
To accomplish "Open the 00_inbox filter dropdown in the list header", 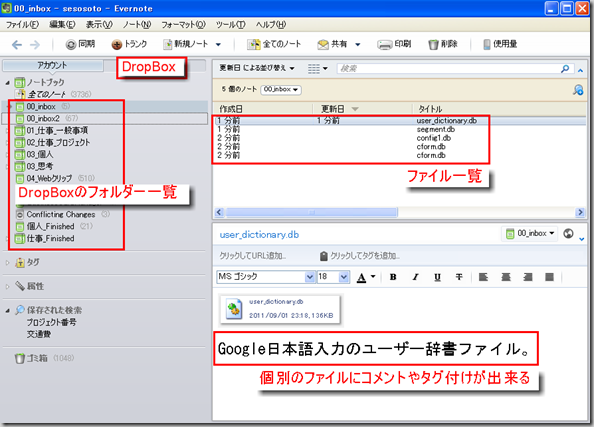I will pos(281,90).
